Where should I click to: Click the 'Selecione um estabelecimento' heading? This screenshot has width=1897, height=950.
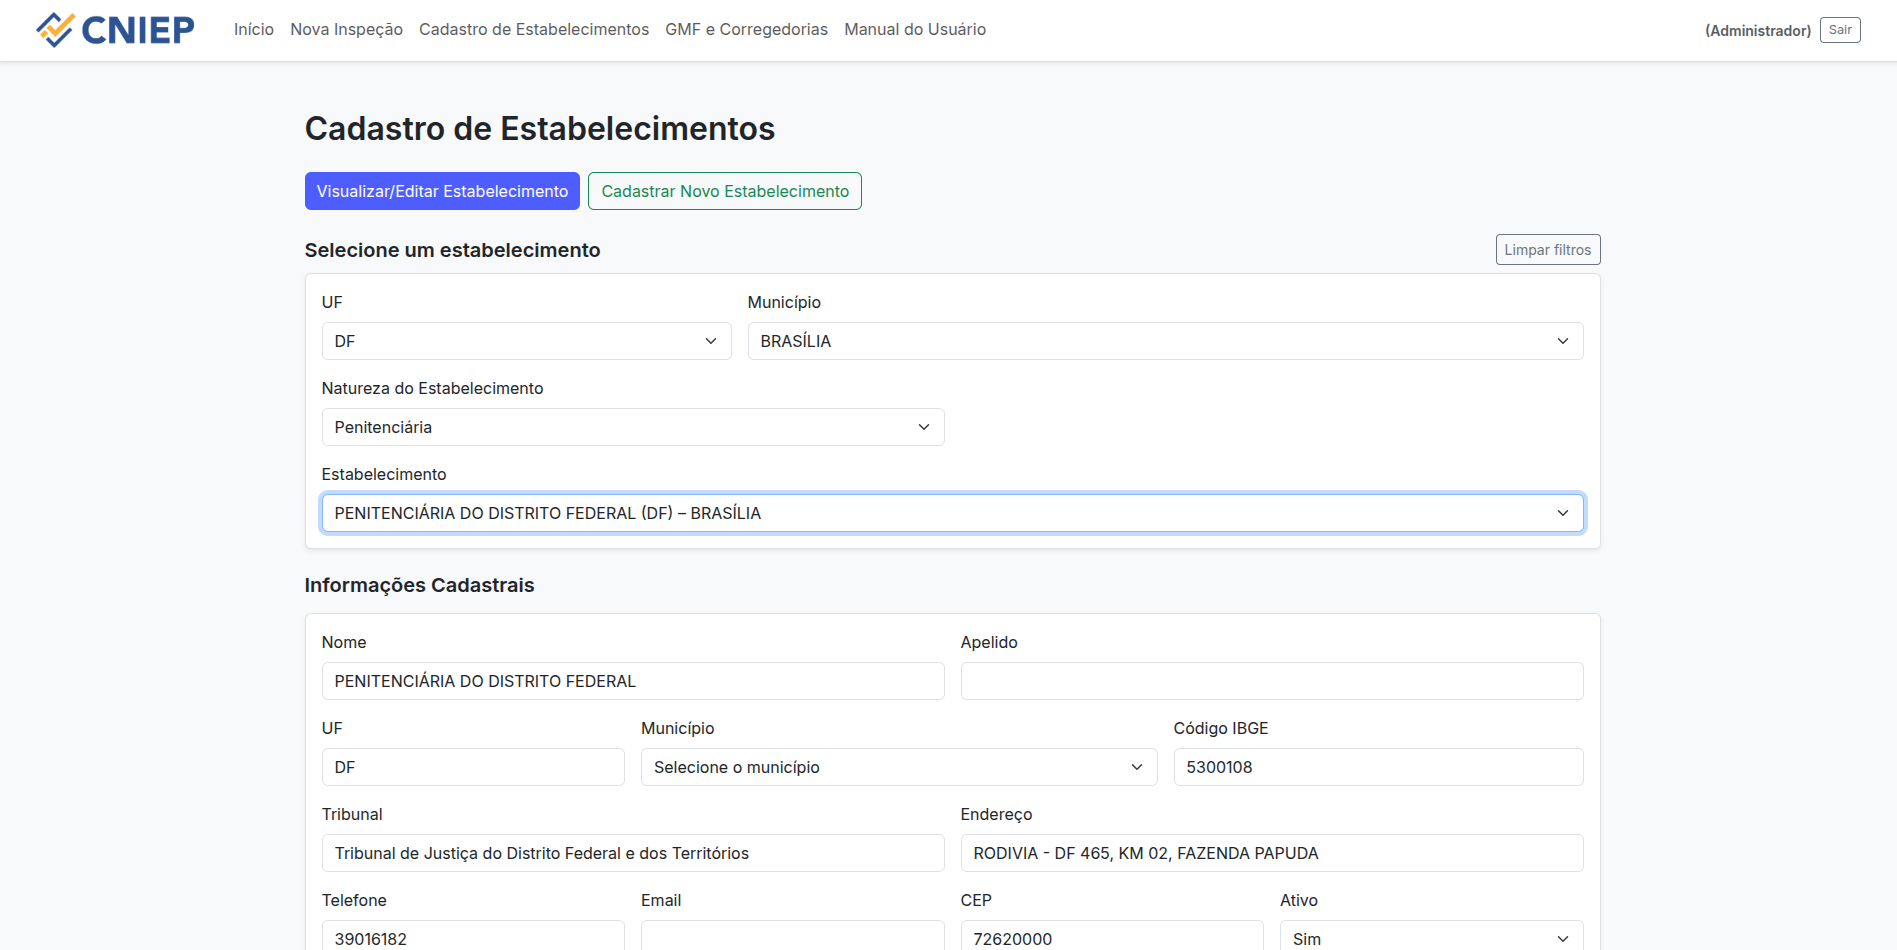tap(452, 250)
